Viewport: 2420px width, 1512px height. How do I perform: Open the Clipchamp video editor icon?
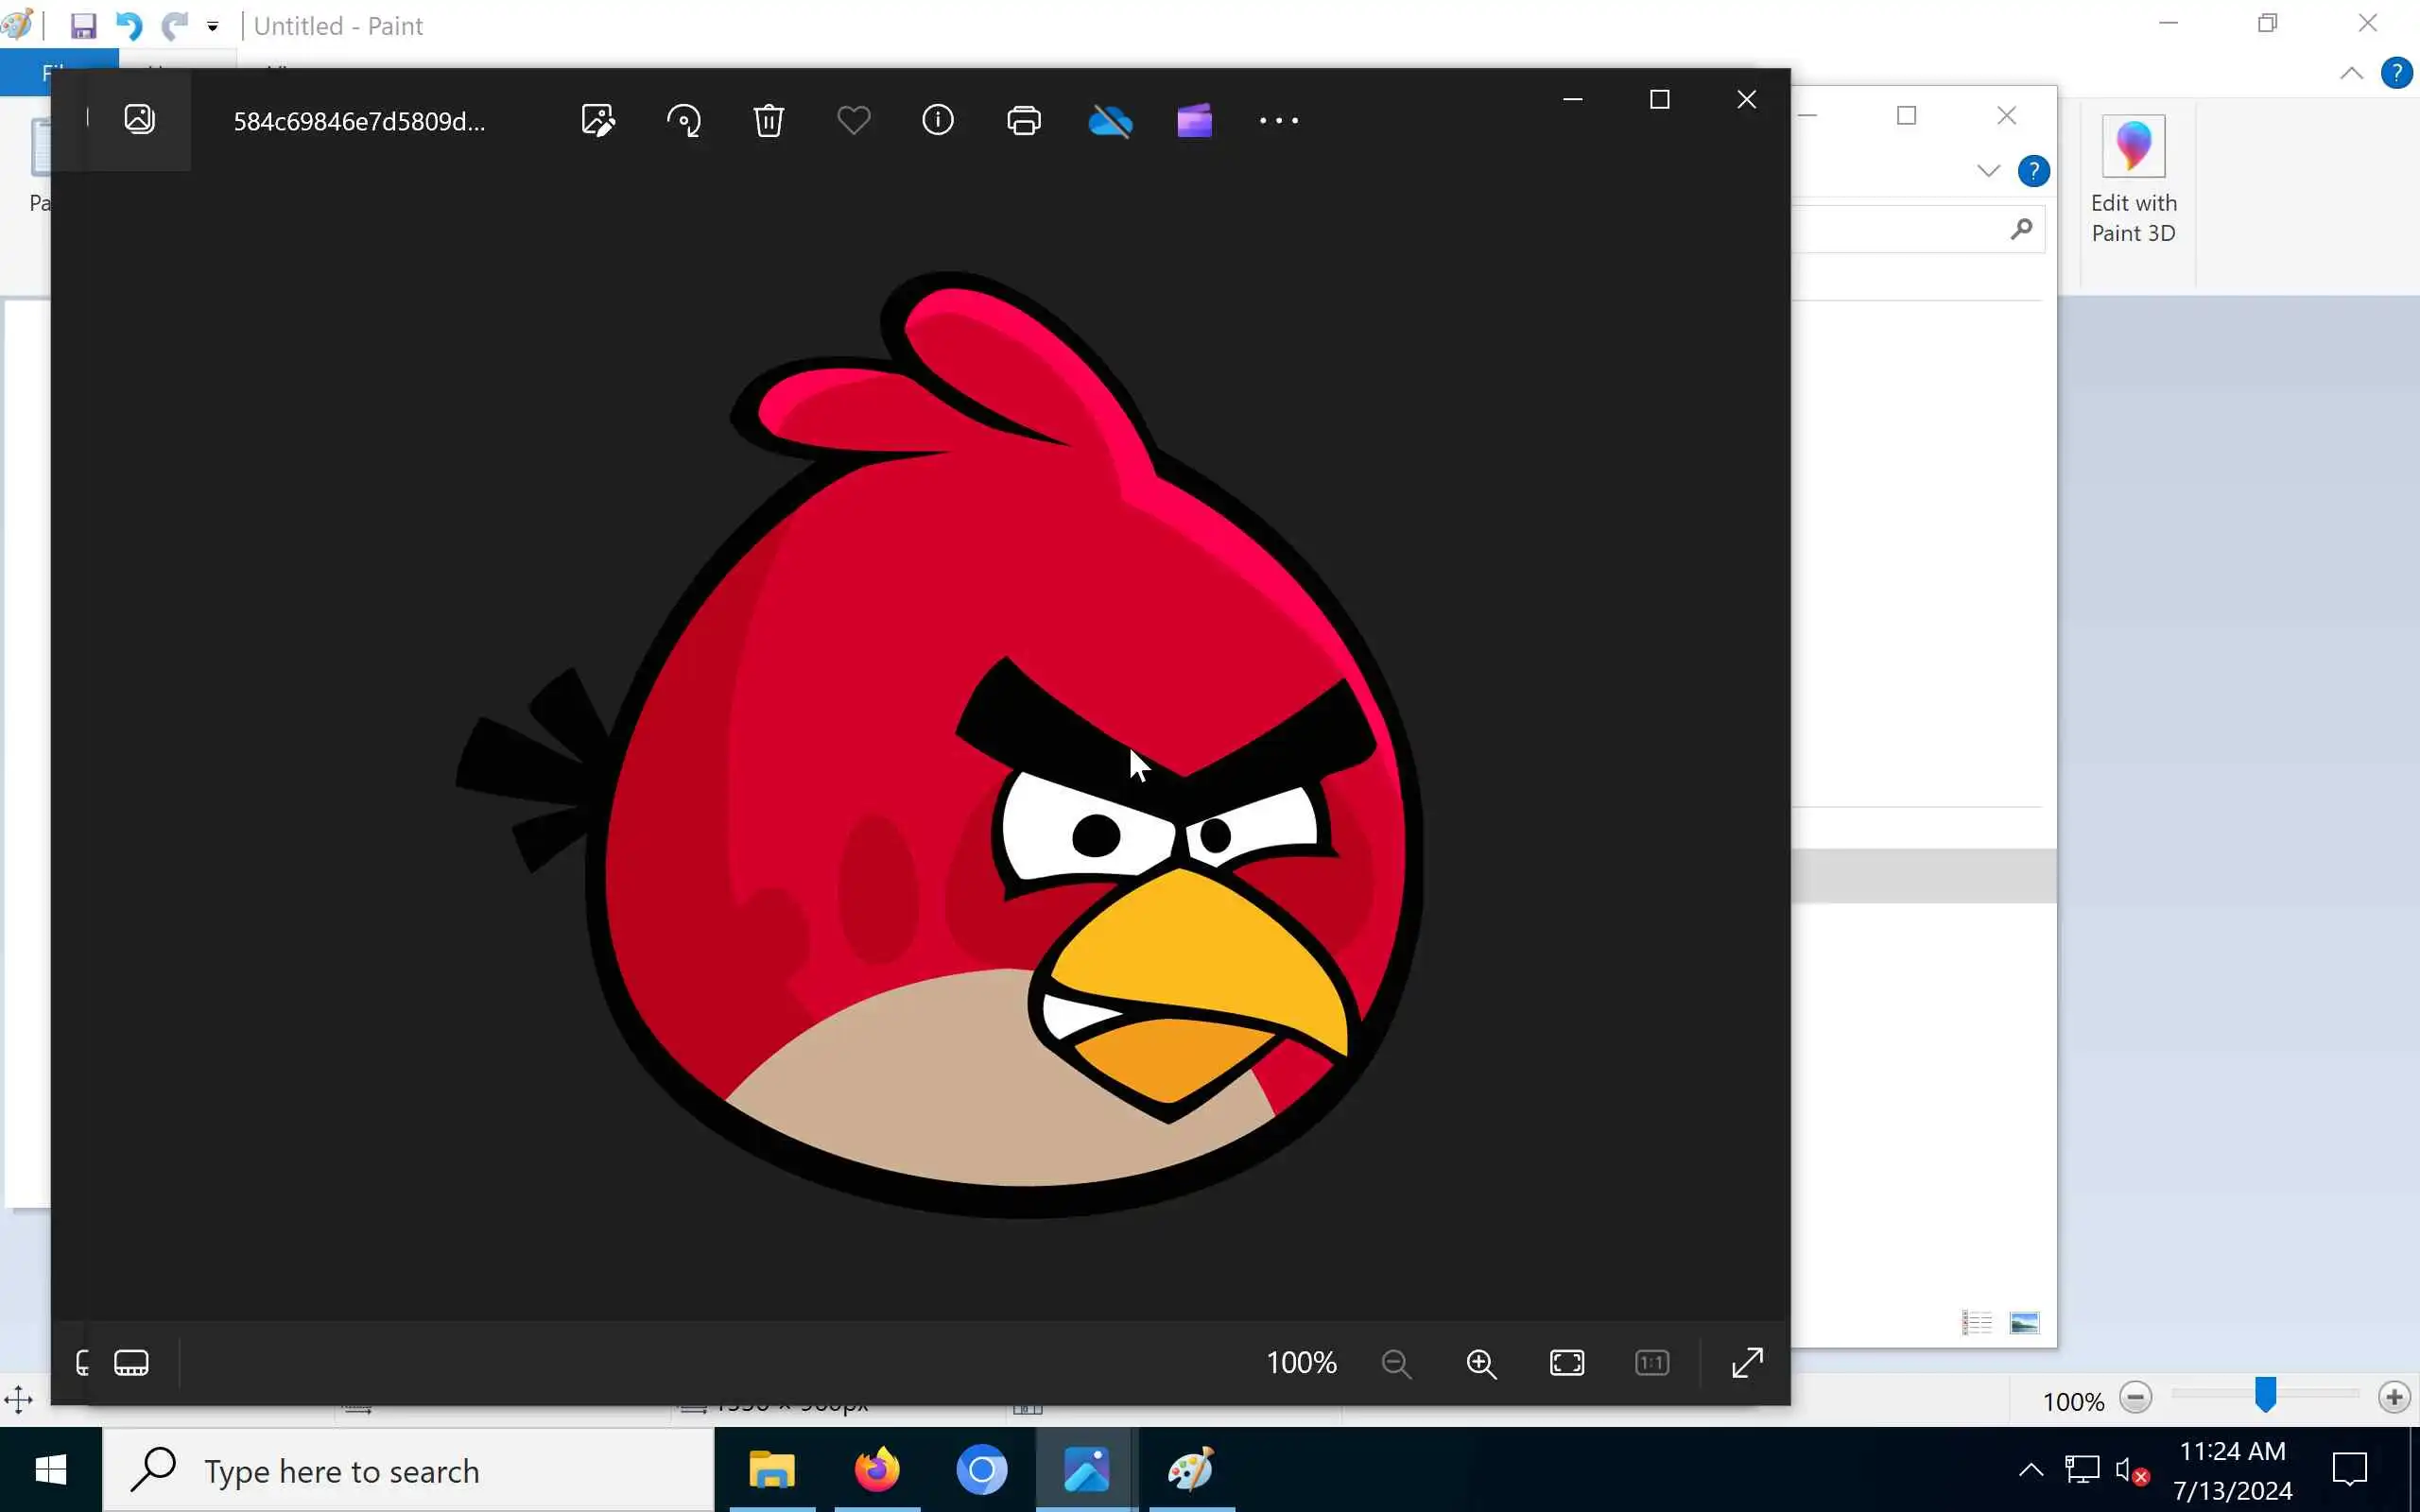pyautogui.click(x=1194, y=121)
